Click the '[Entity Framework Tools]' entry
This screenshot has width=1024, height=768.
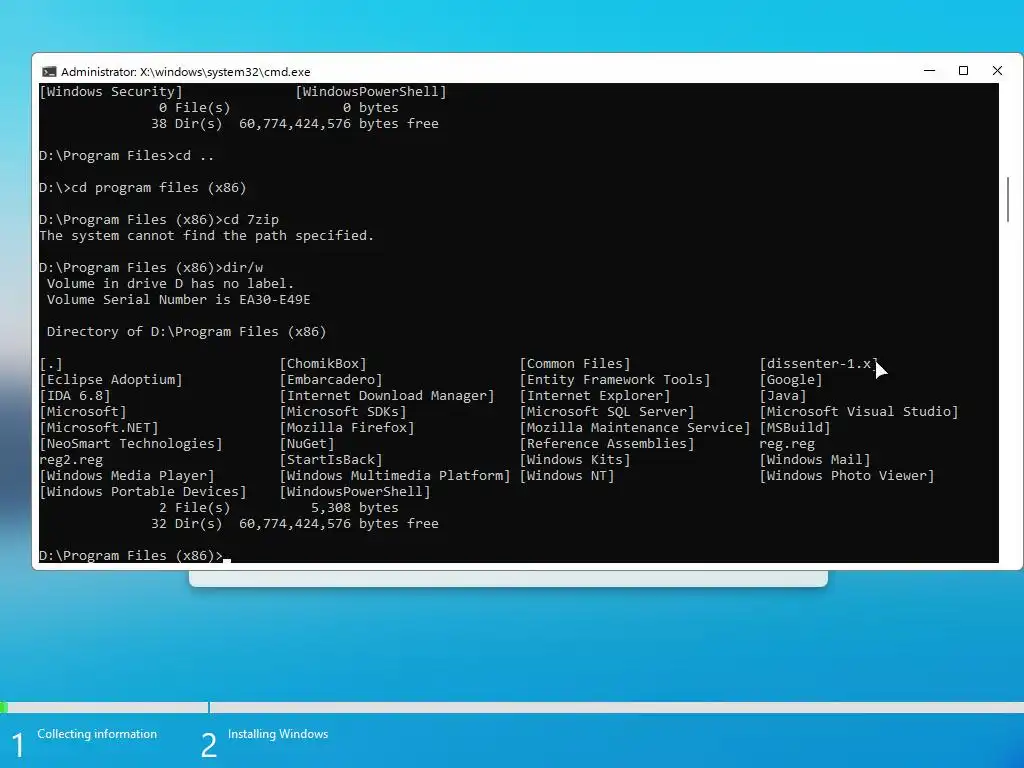pyautogui.click(x=615, y=379)
